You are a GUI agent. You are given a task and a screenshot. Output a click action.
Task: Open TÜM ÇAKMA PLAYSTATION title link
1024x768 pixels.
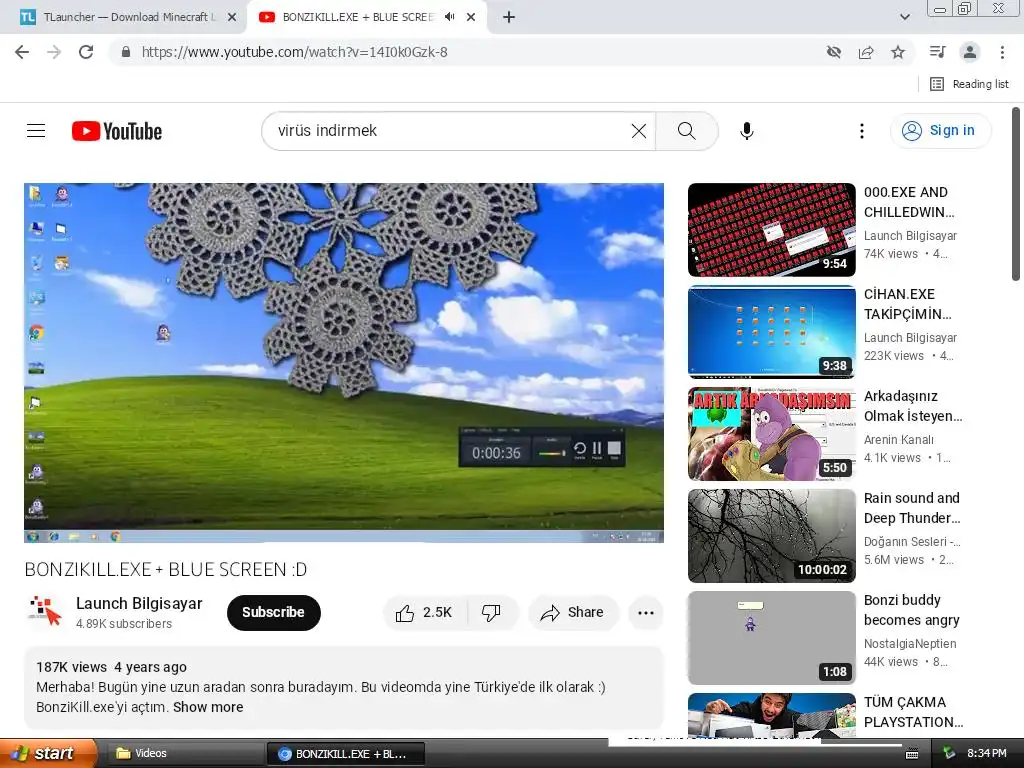click(x=913, y=712)
